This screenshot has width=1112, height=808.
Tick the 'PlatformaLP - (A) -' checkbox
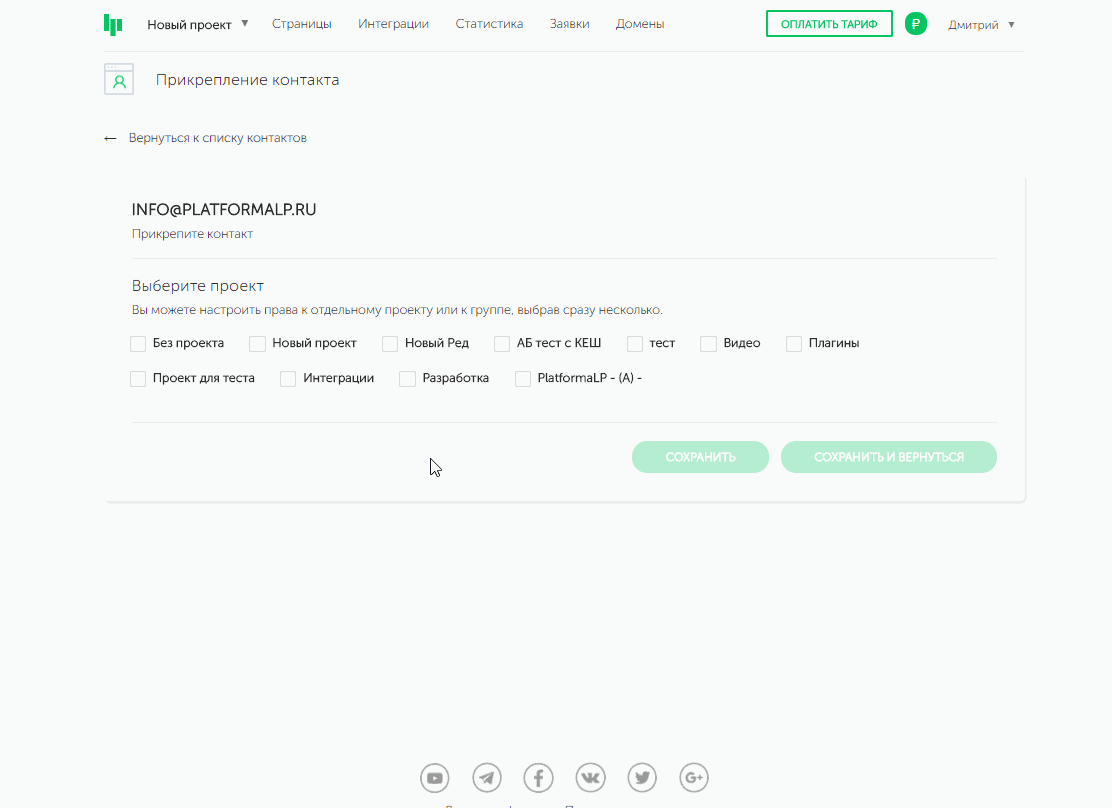[523, 379]
